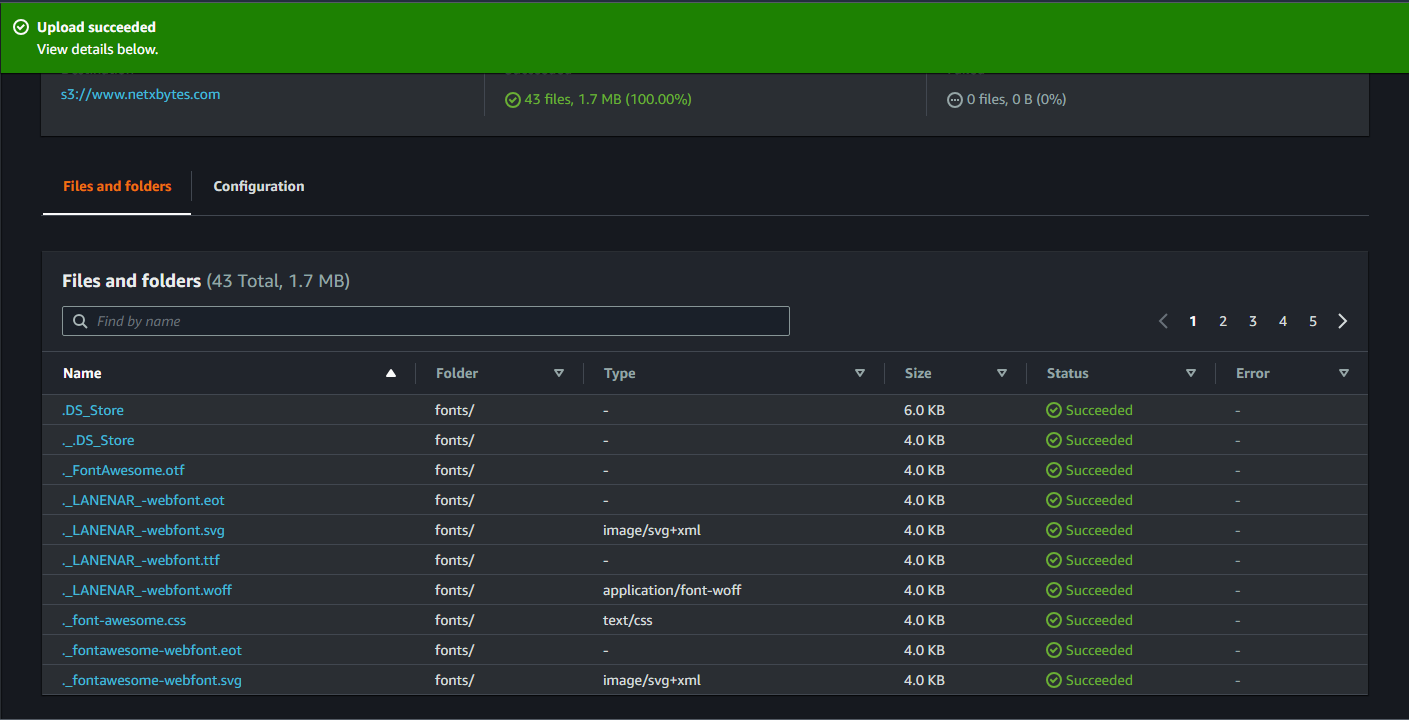Sort by the Size column arrow
Viewport: 1409px width, 720px height.
coord(1002,373)
